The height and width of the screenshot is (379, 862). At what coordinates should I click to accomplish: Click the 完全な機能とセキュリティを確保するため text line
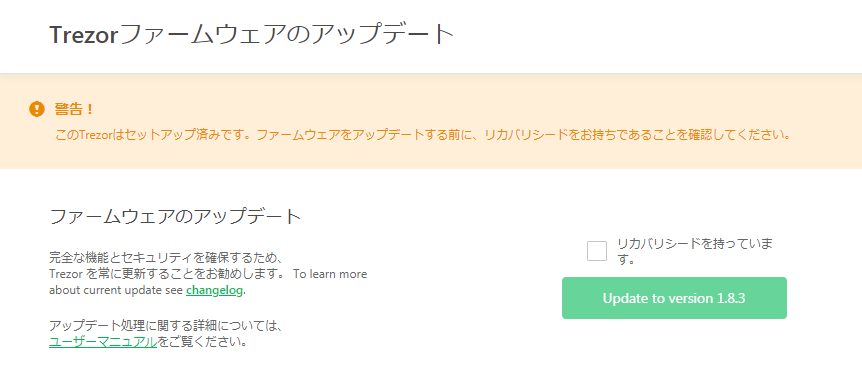(x=165, y=257)
